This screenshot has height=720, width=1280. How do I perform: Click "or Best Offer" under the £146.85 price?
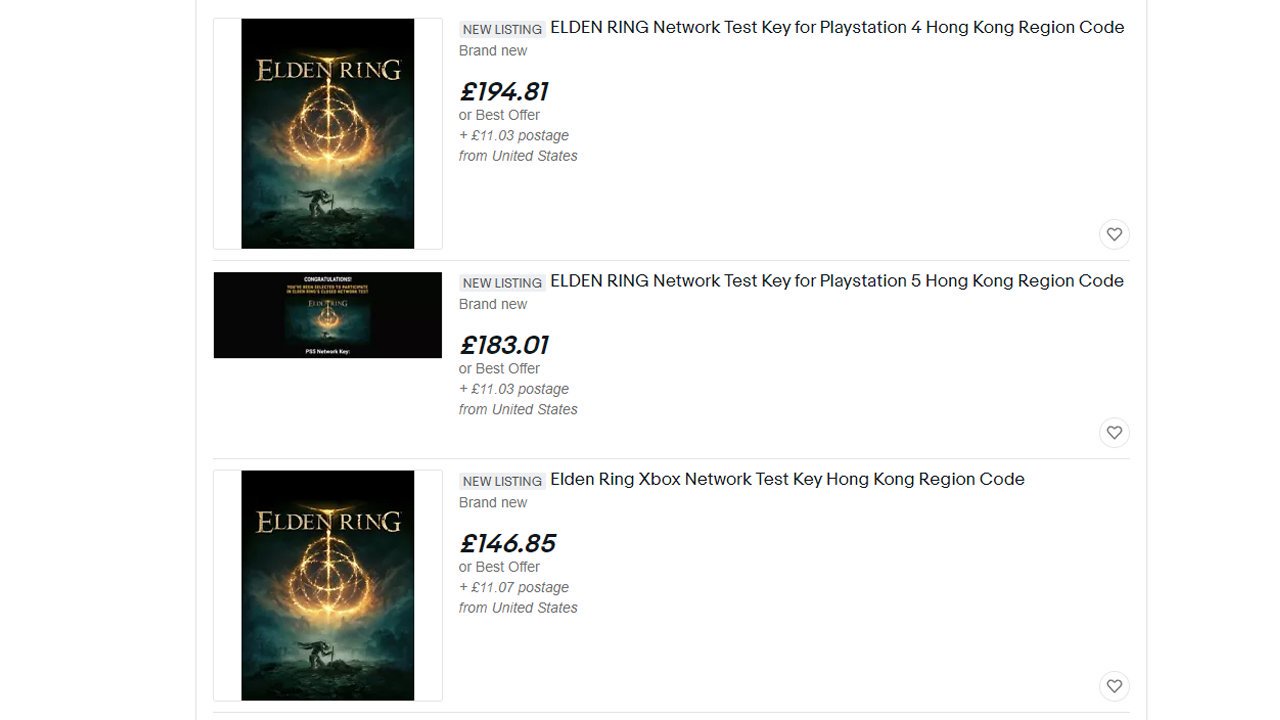click(x=499, y=566)
